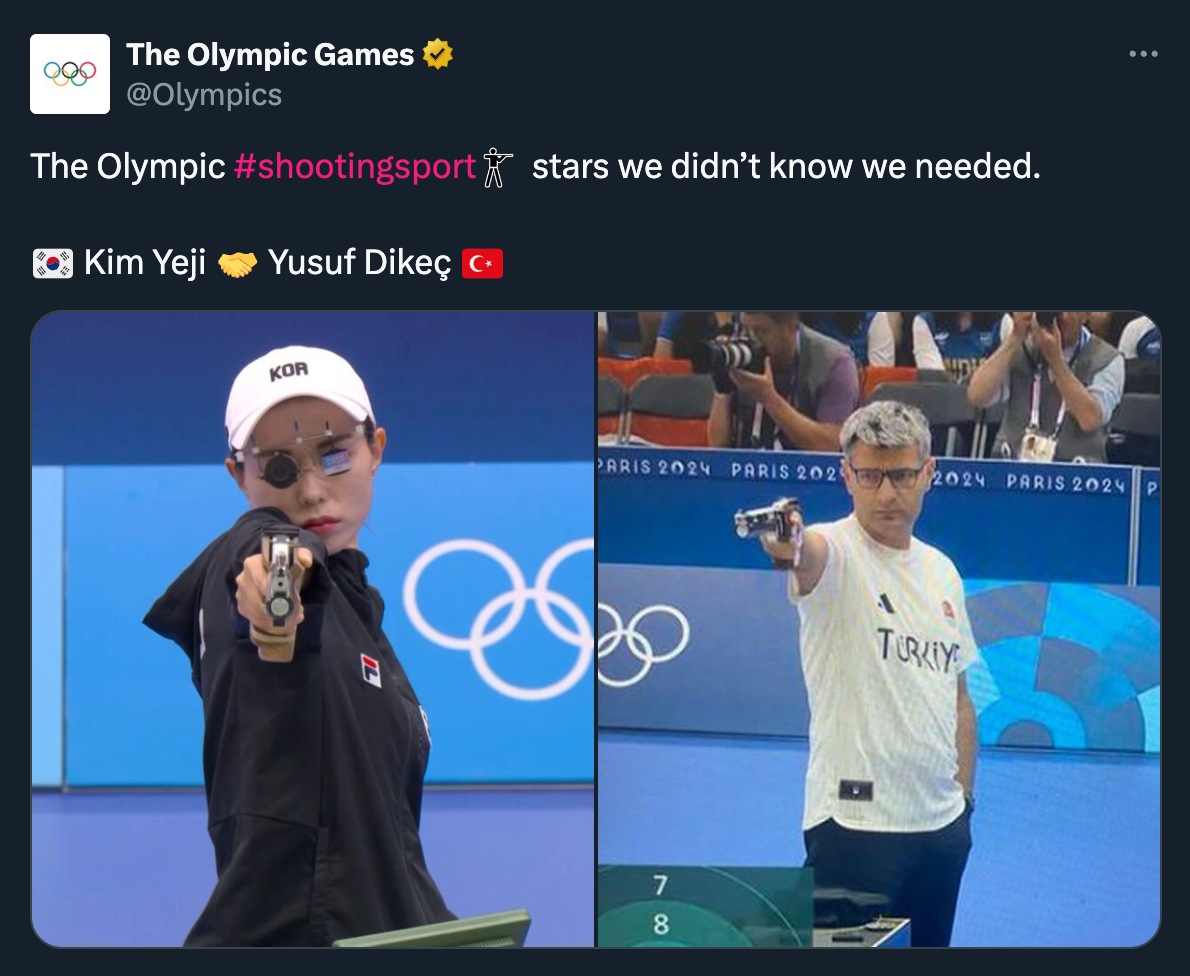The image size is (1190, 976).
Task: Click the South Korea flag emoji
Action: (x=53, y=263)
